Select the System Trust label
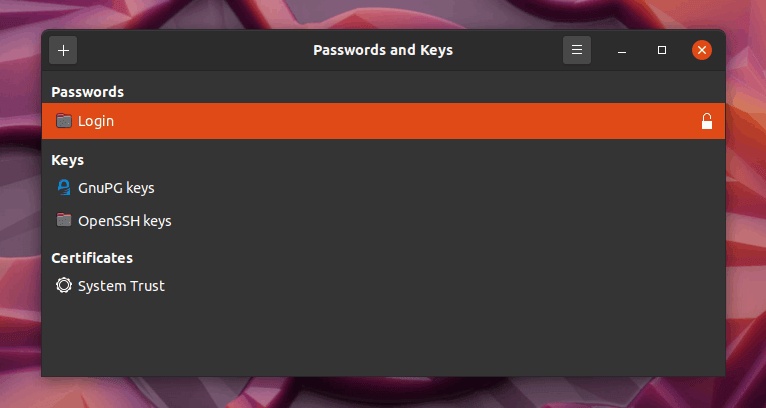The height and width of the screenshot is (408, 766). point(121,286)
